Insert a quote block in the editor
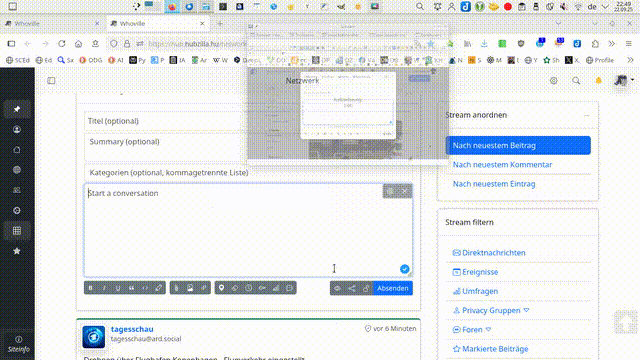Screen dimensions: 640x360 tap(131, 288)
